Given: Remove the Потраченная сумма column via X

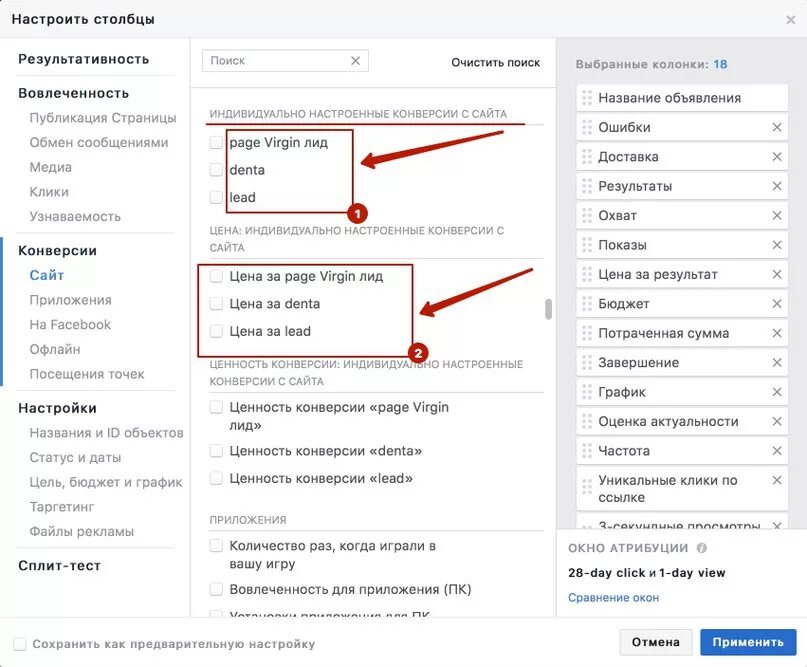Looking at the screenshot, I should point(777,333).
